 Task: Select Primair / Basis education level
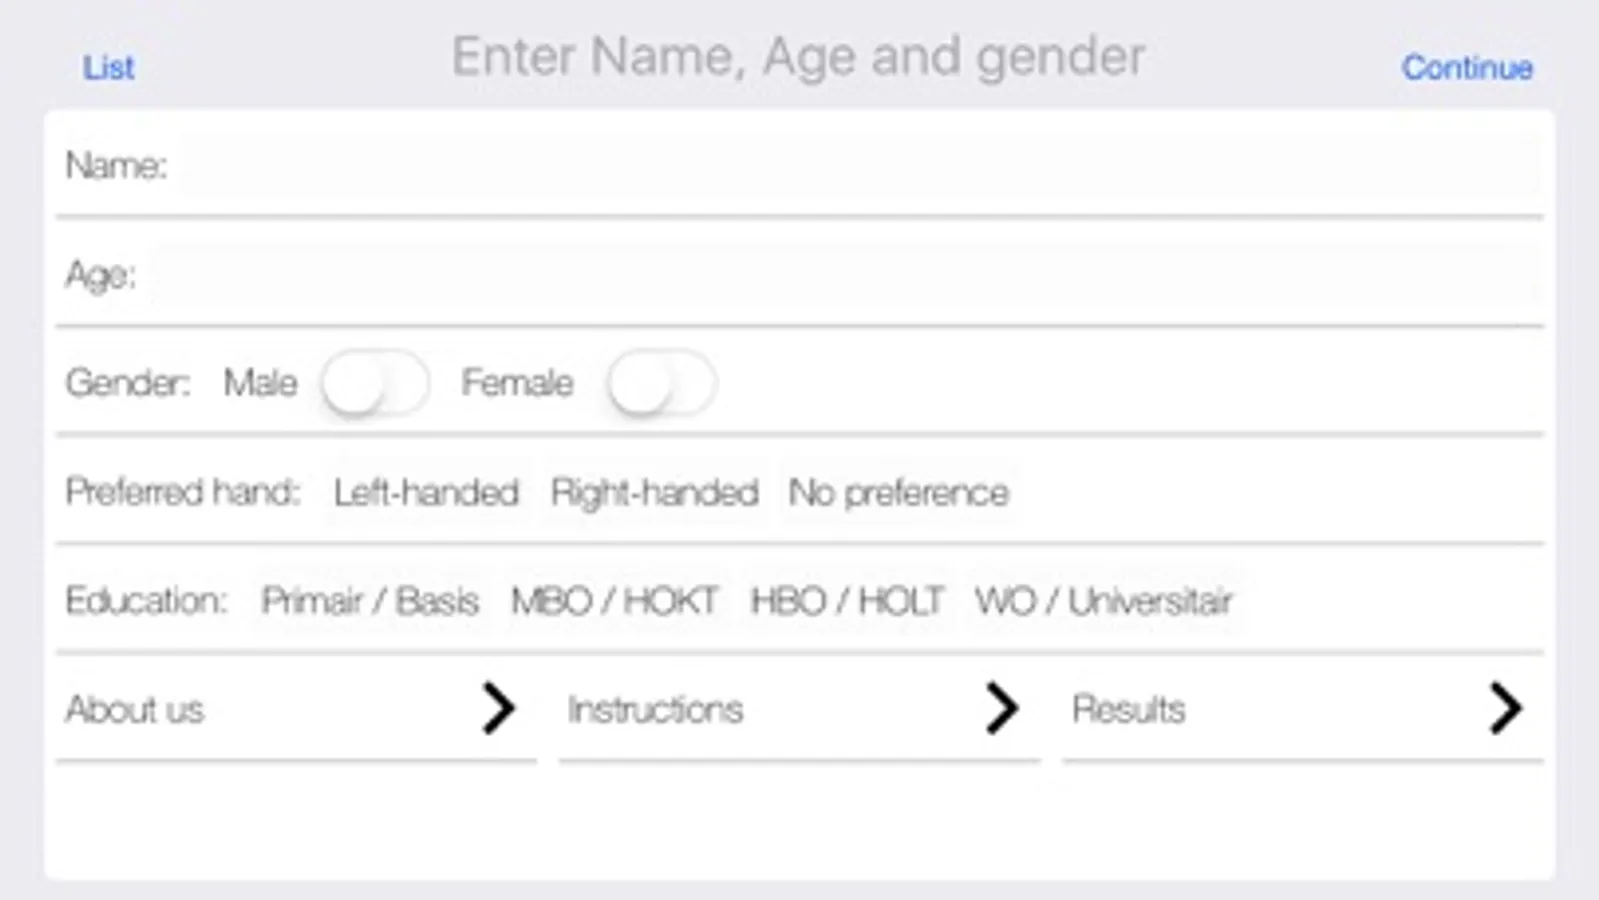point(370,601)
